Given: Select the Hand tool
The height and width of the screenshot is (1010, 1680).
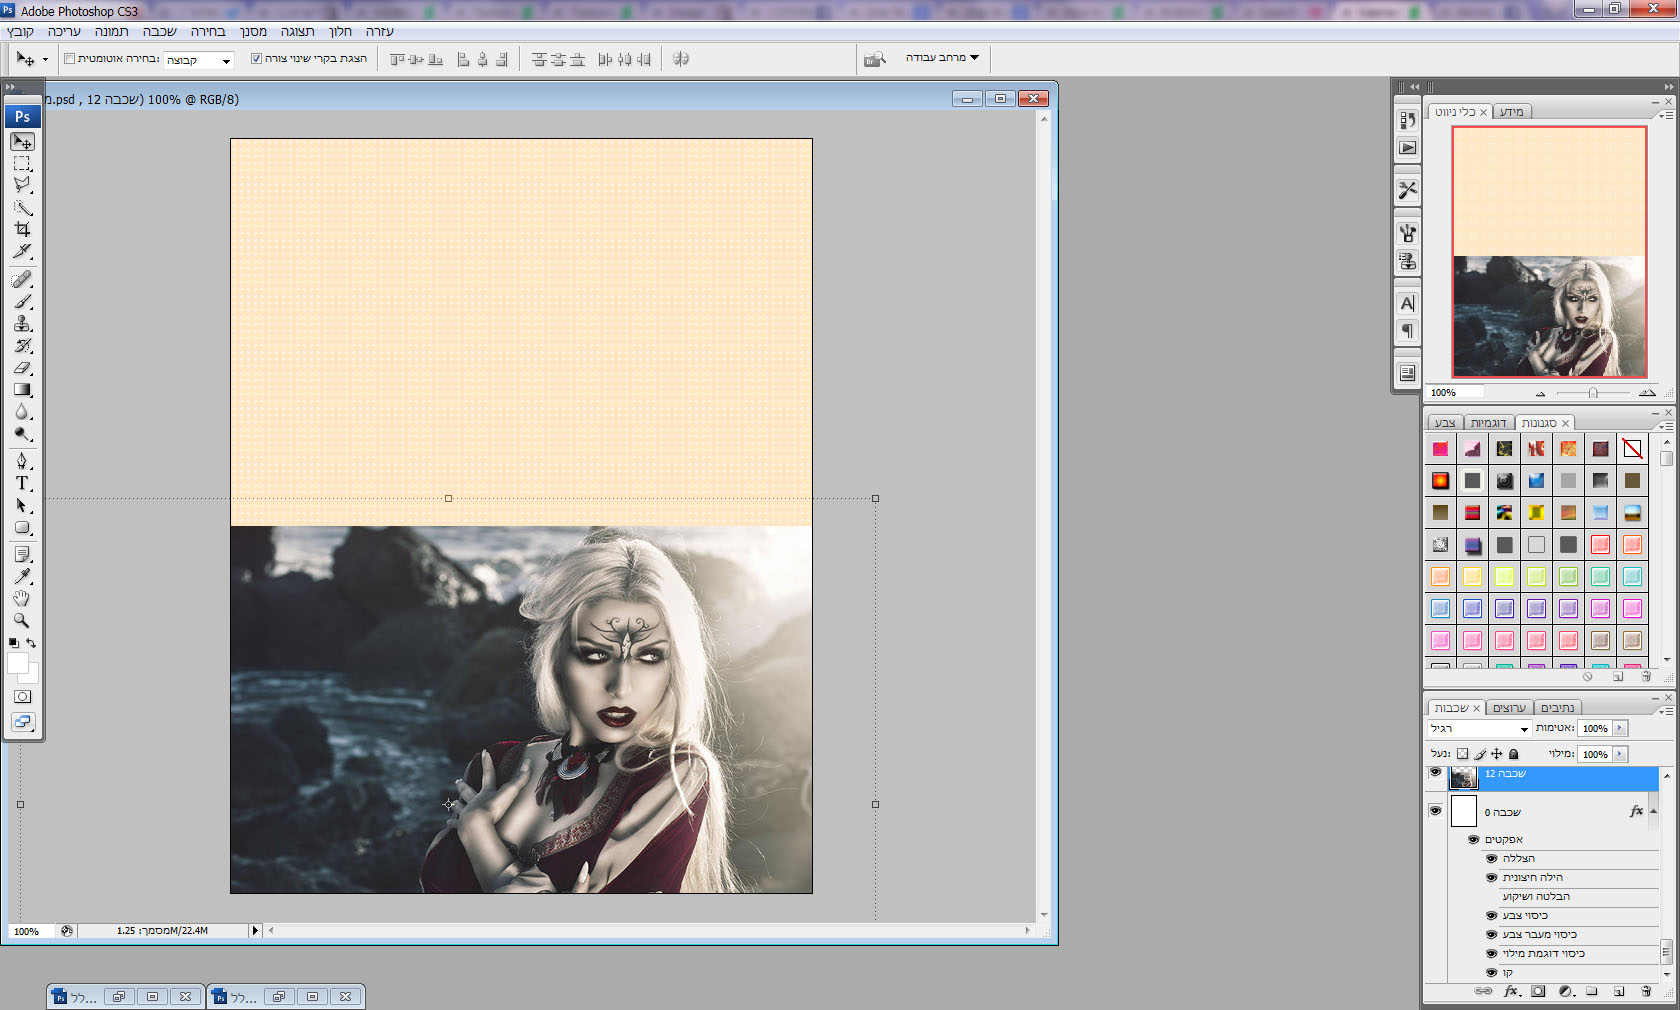Looking at the screenshot, I should 22,598.
